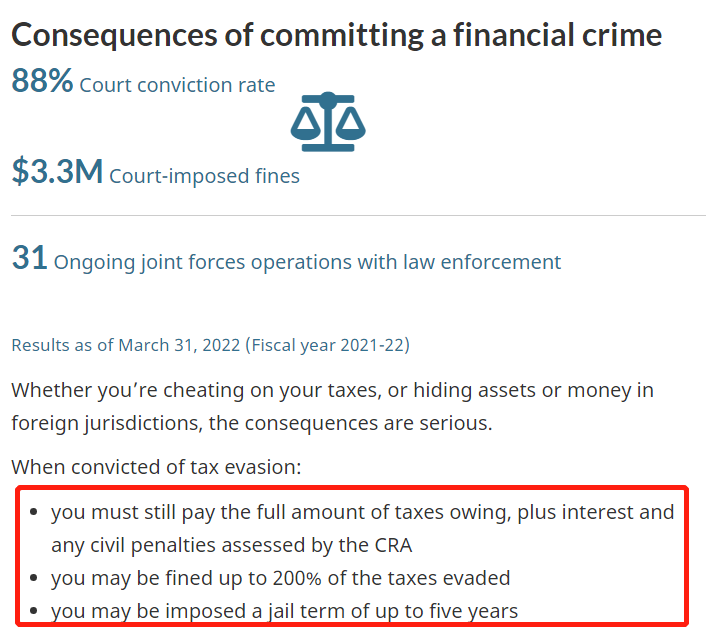Click the 'Fiscal year 2021-22' text
Screen dimensions: 707x637
[x=328, y=345]
